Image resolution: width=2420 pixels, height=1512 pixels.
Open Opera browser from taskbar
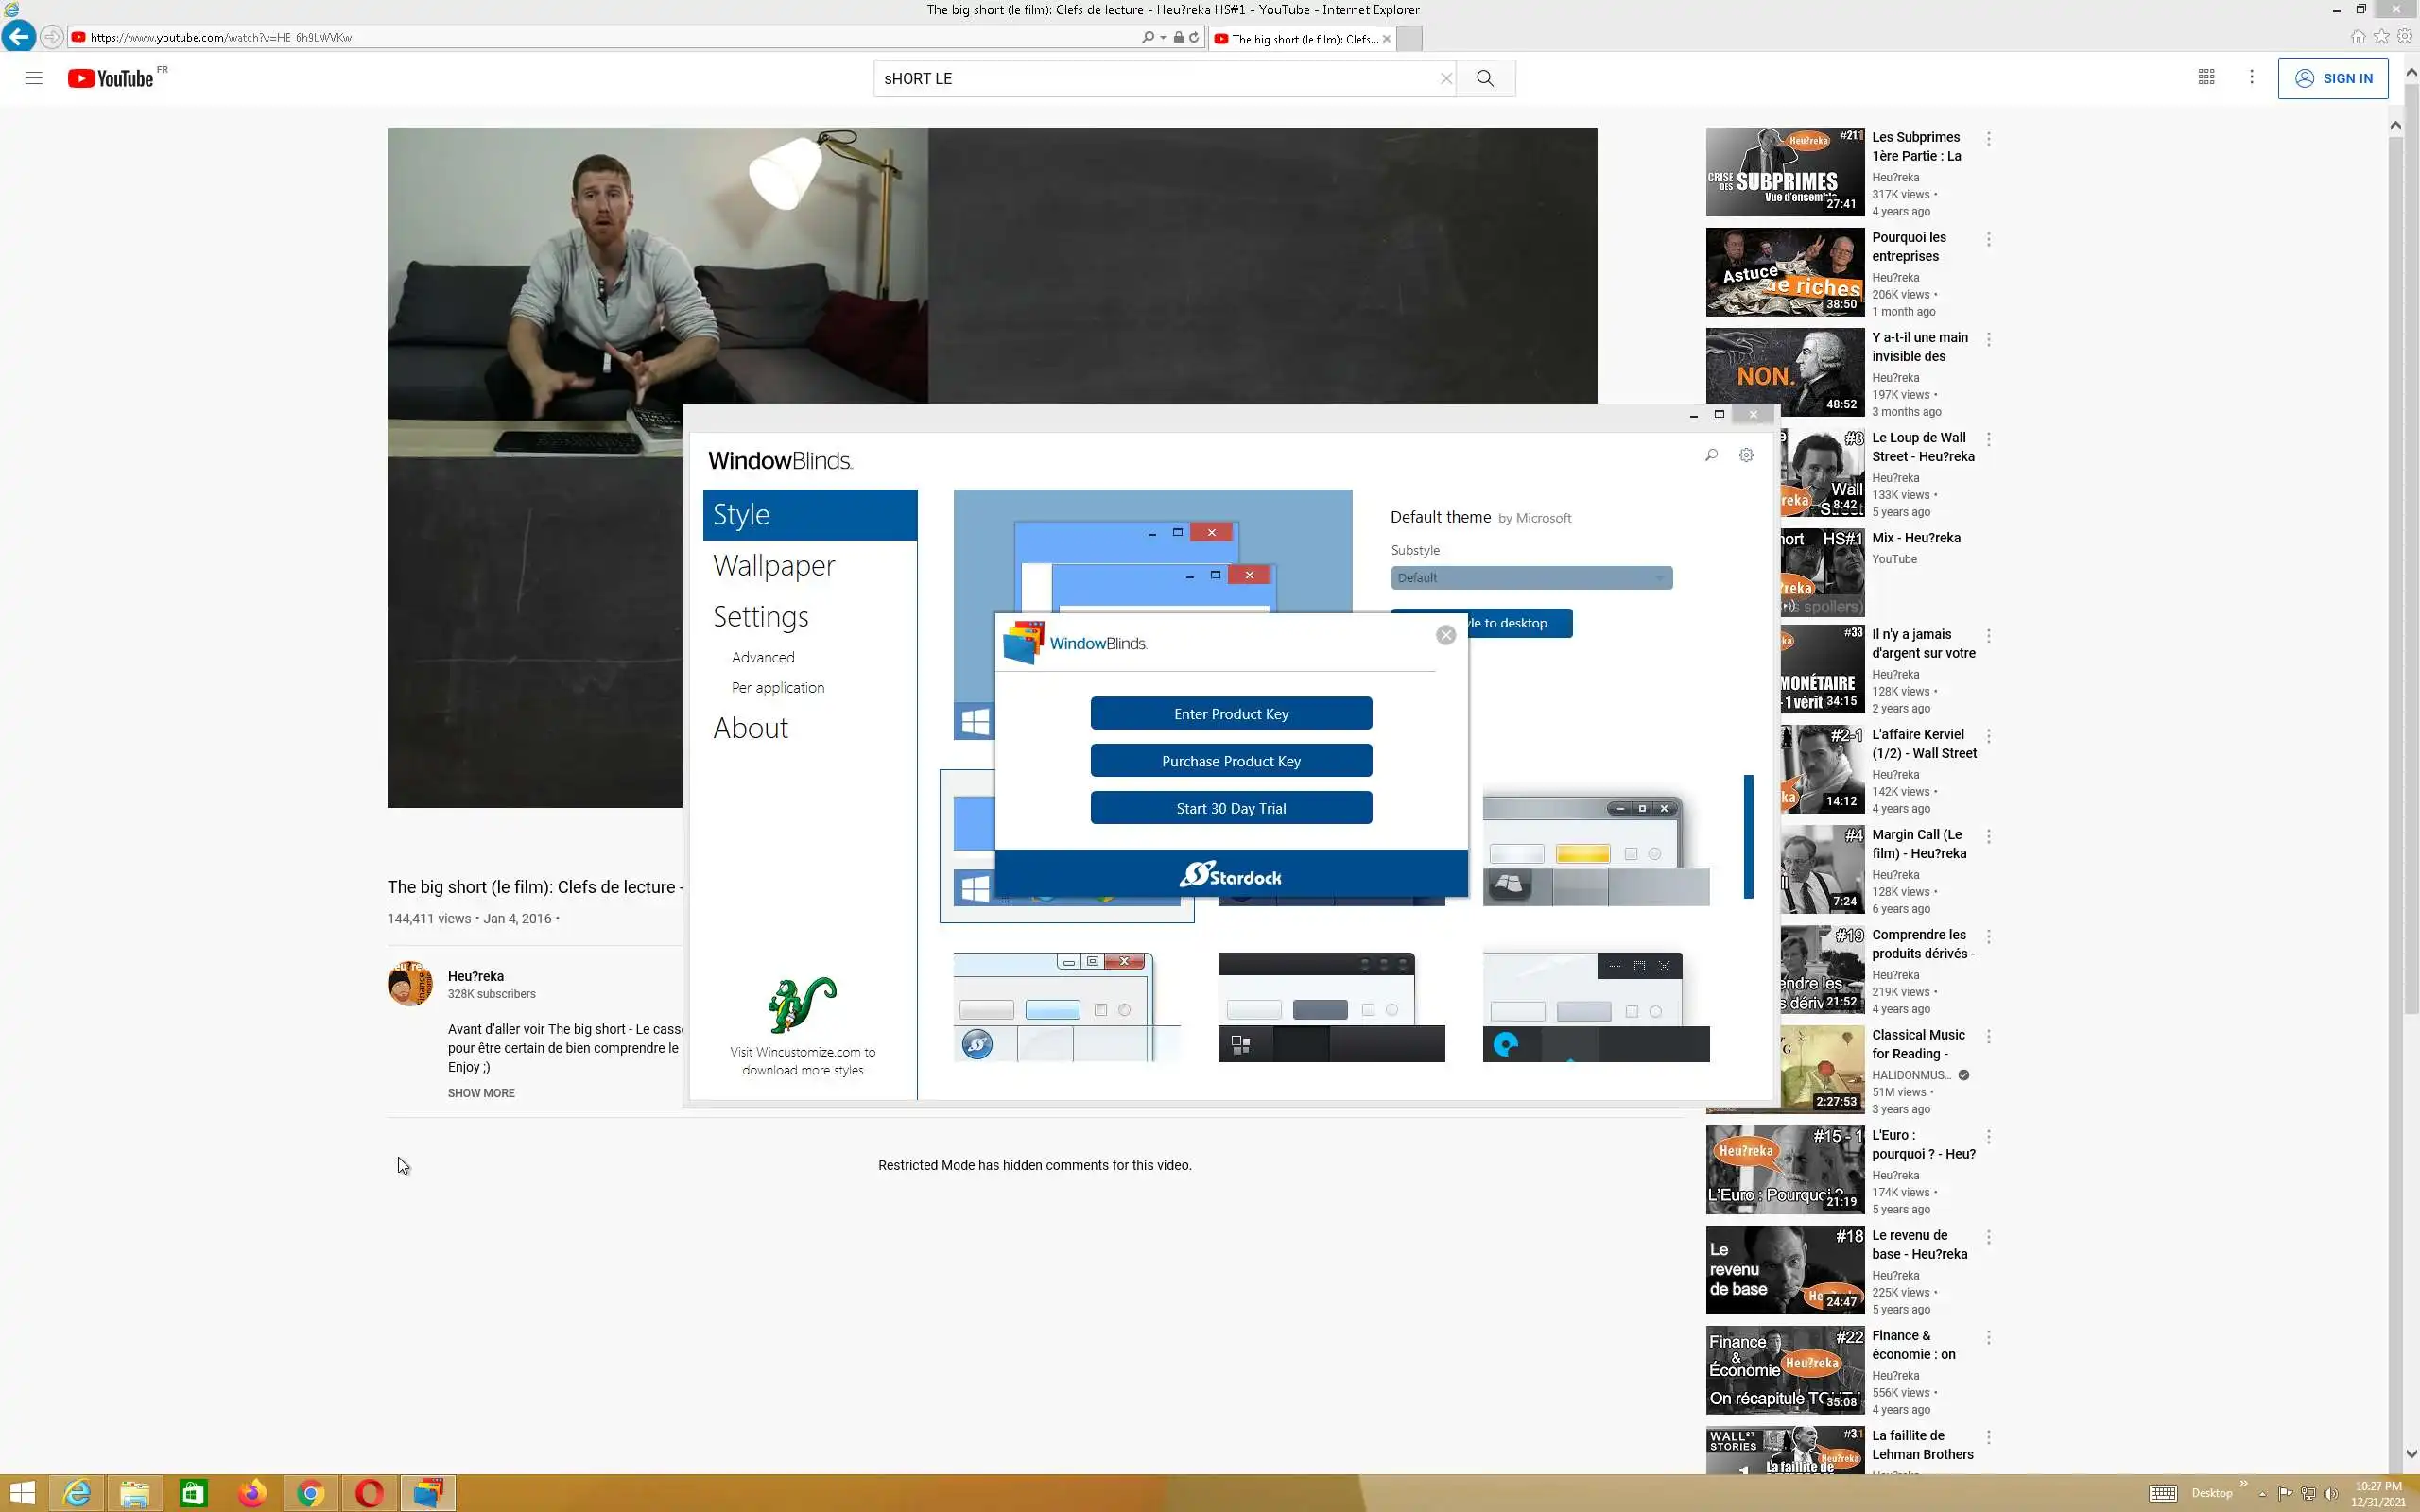click(x=369, y=1493)
